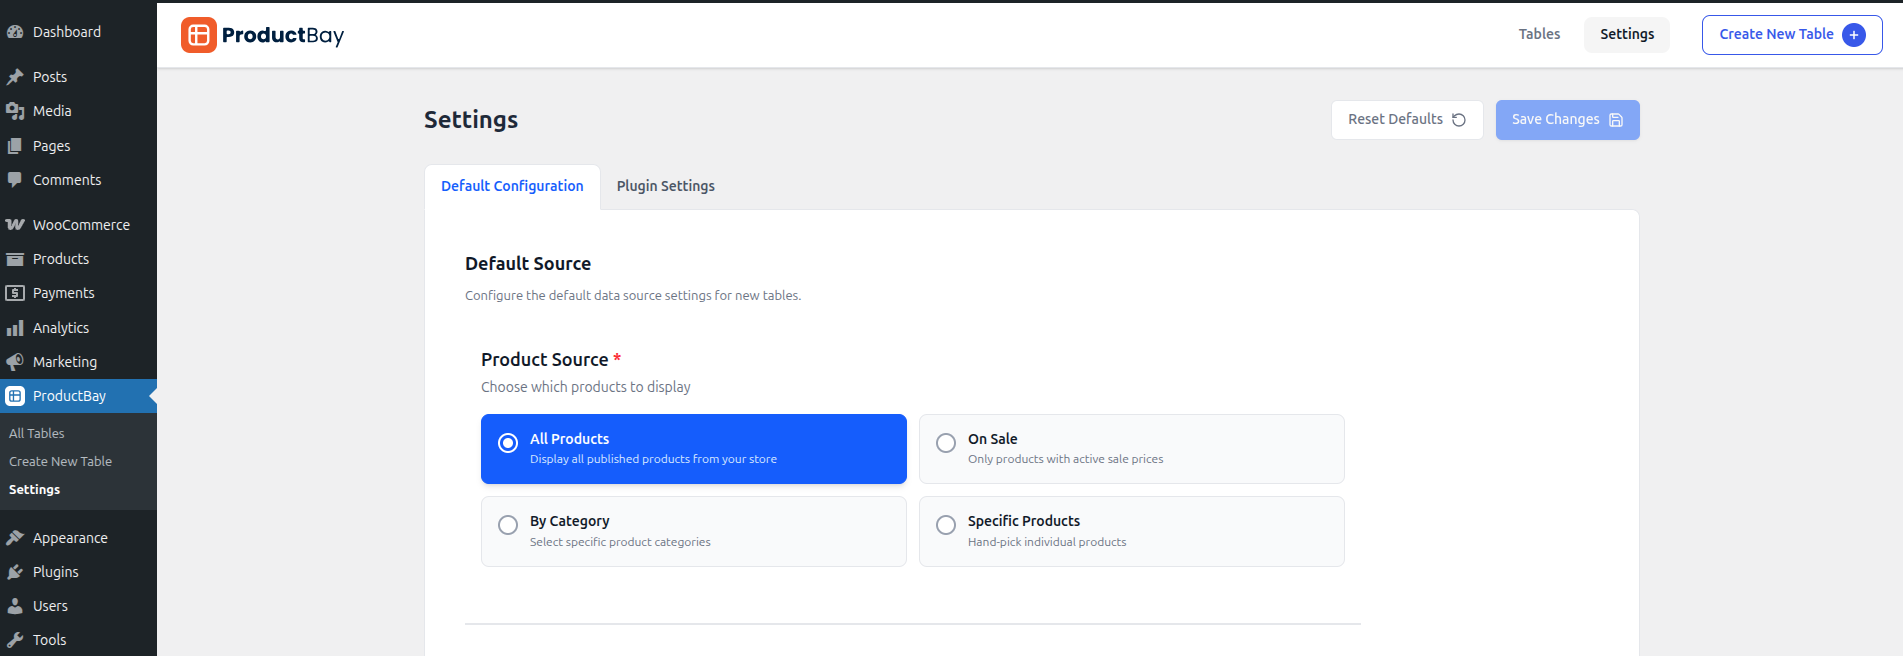Click 'Only products with active sale prices' text
This screenshot has width=1903, height=656.
tap(1066, 459)
